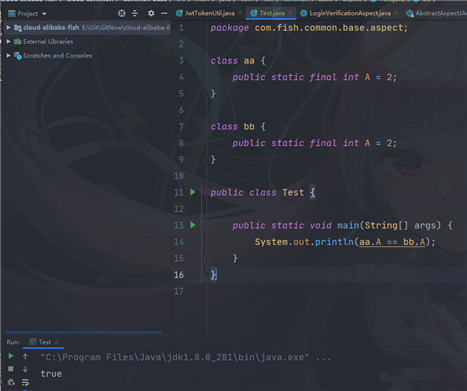Click the println call on line 14
Viewport: 467px width, 391px height.
coord(334,242)
